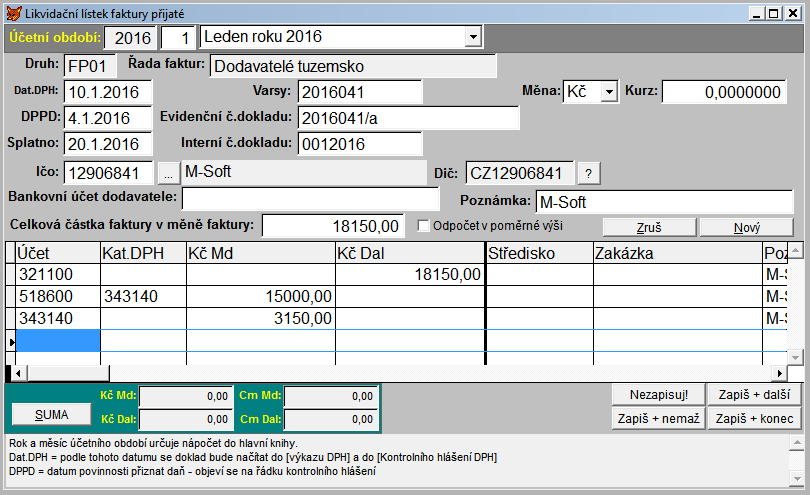
Task: Click the Dat.DPH date field 10.1.2016
Action: 108,92
